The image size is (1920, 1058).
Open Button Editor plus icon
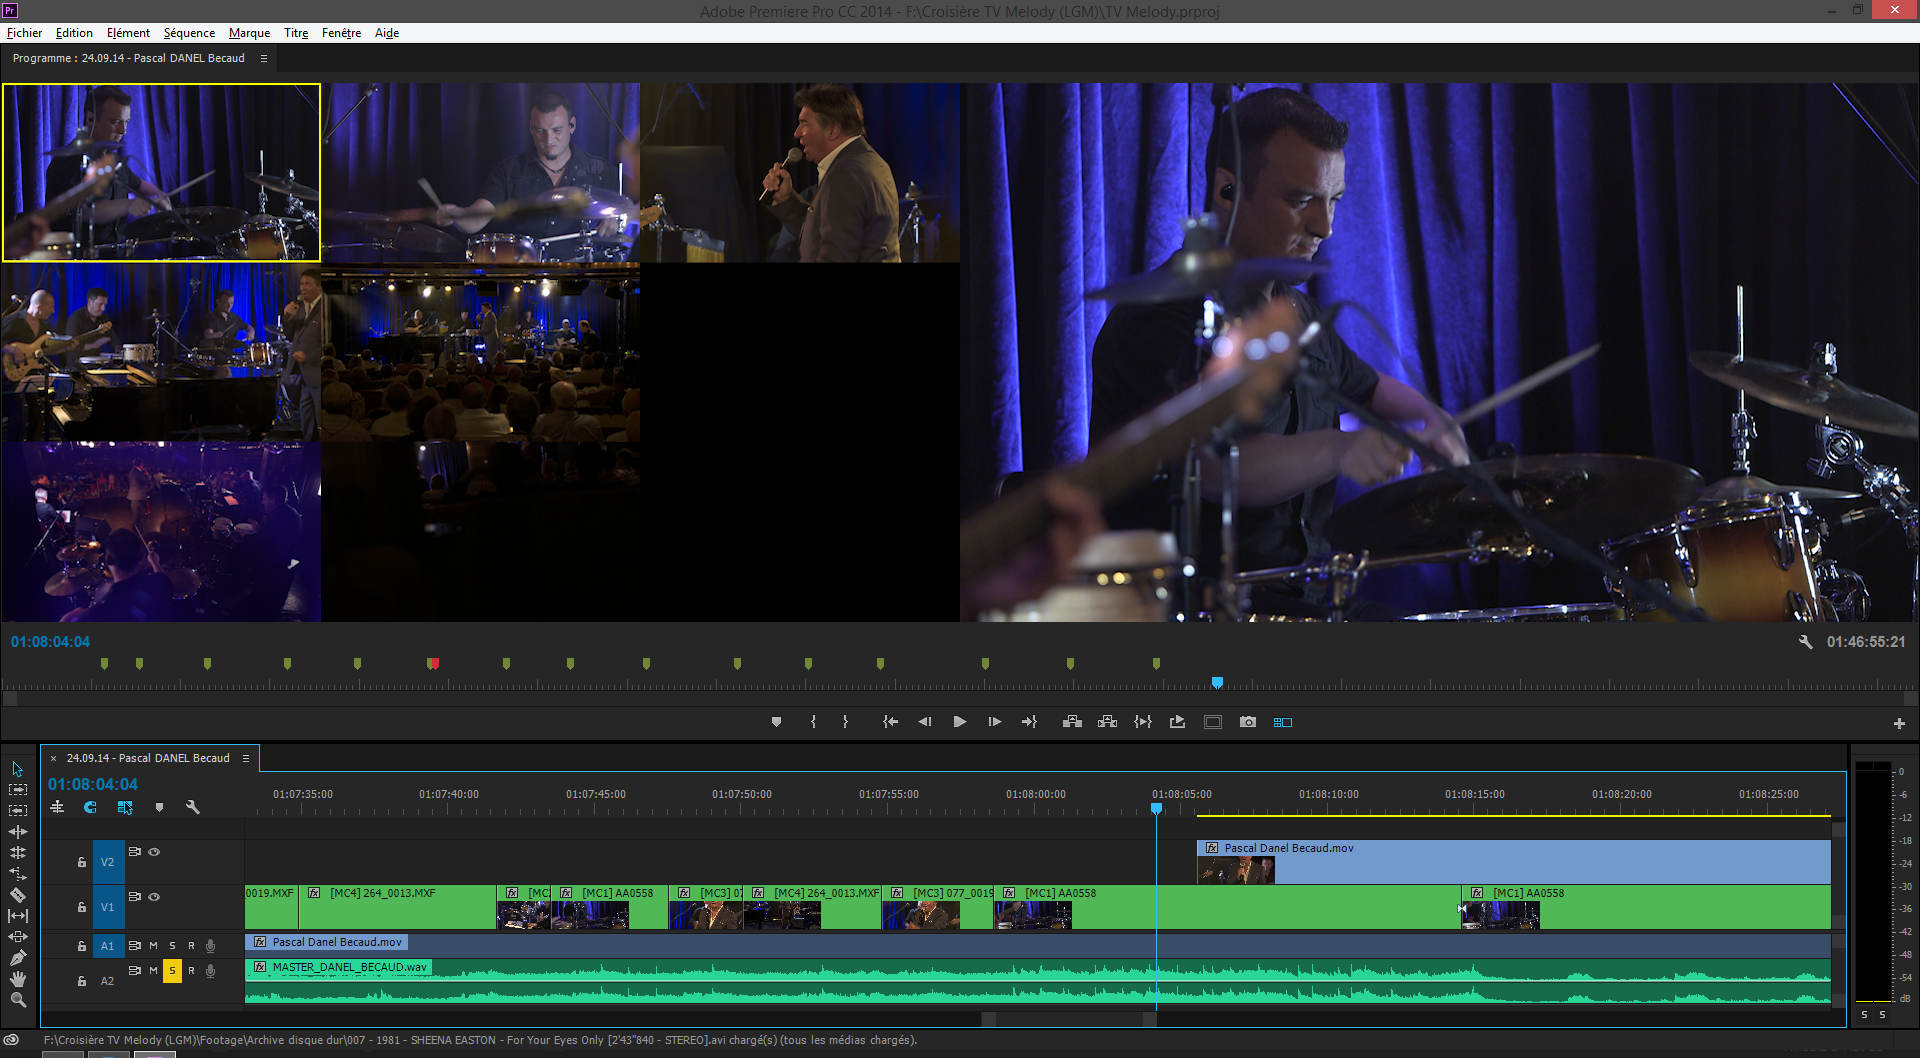1899,723
